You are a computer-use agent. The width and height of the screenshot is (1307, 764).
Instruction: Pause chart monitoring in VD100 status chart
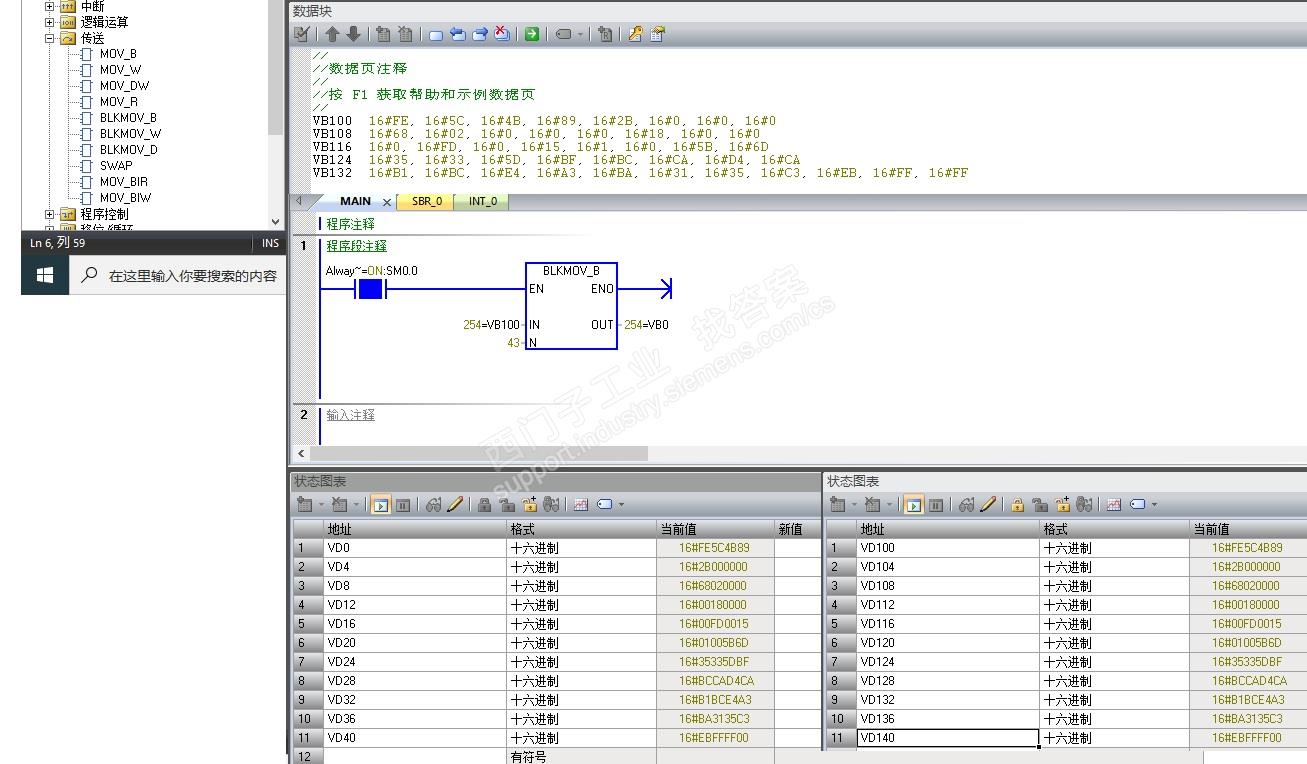(x=936, y=505)
